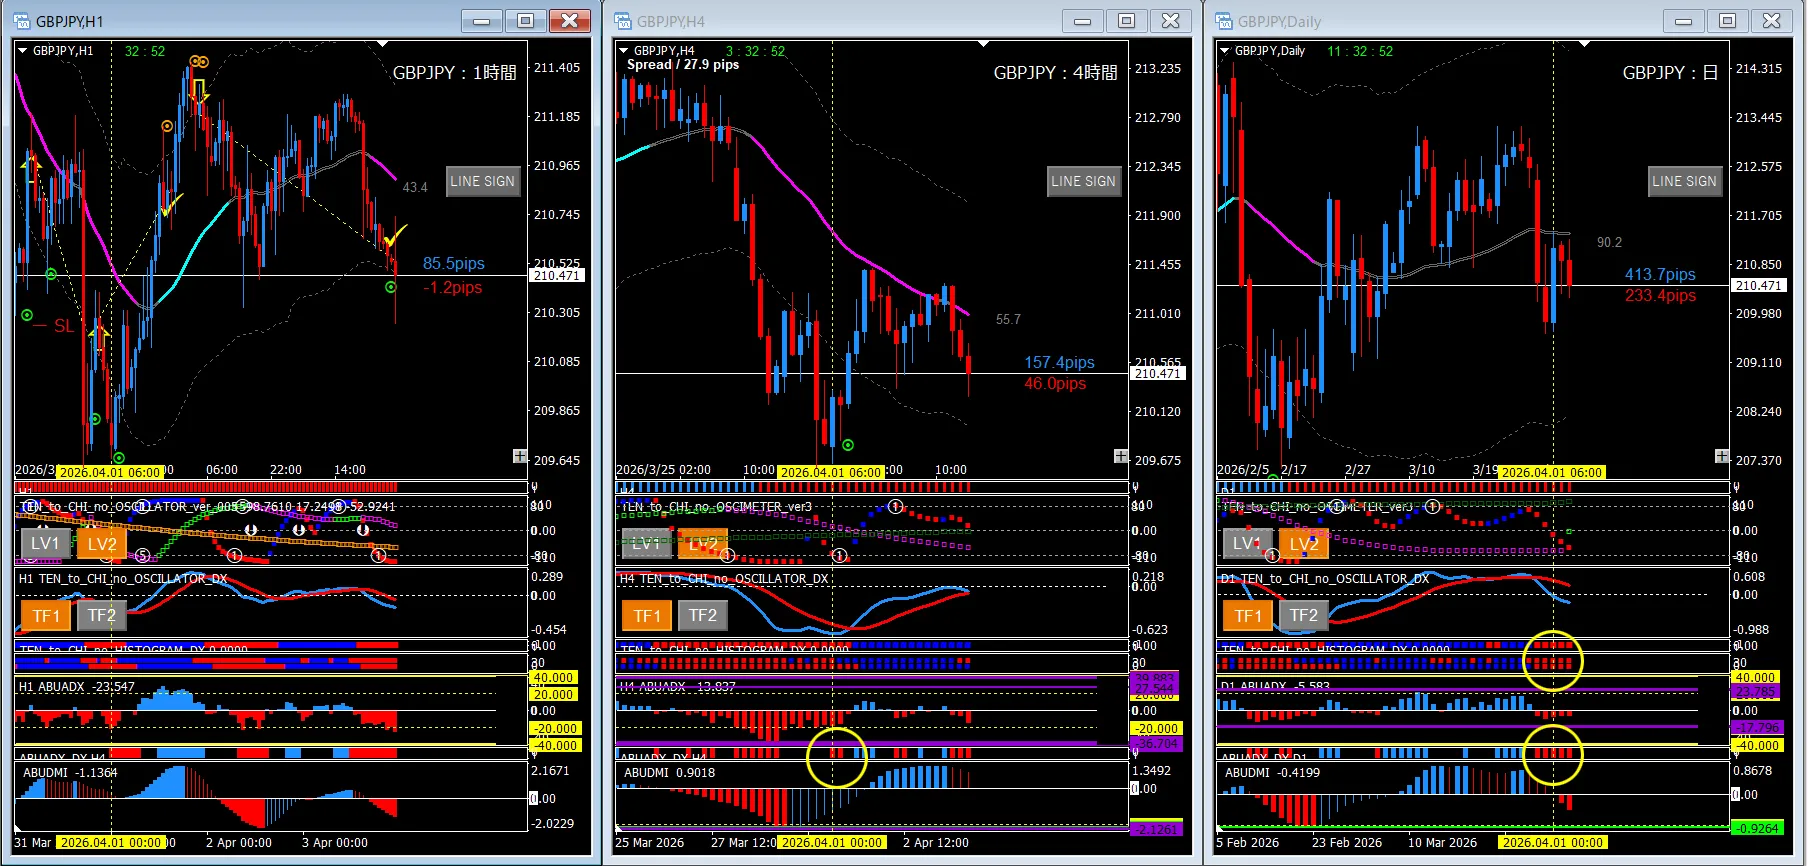
Task: Click the plus icon on the Daily chart
Action: click(1722, 456)
